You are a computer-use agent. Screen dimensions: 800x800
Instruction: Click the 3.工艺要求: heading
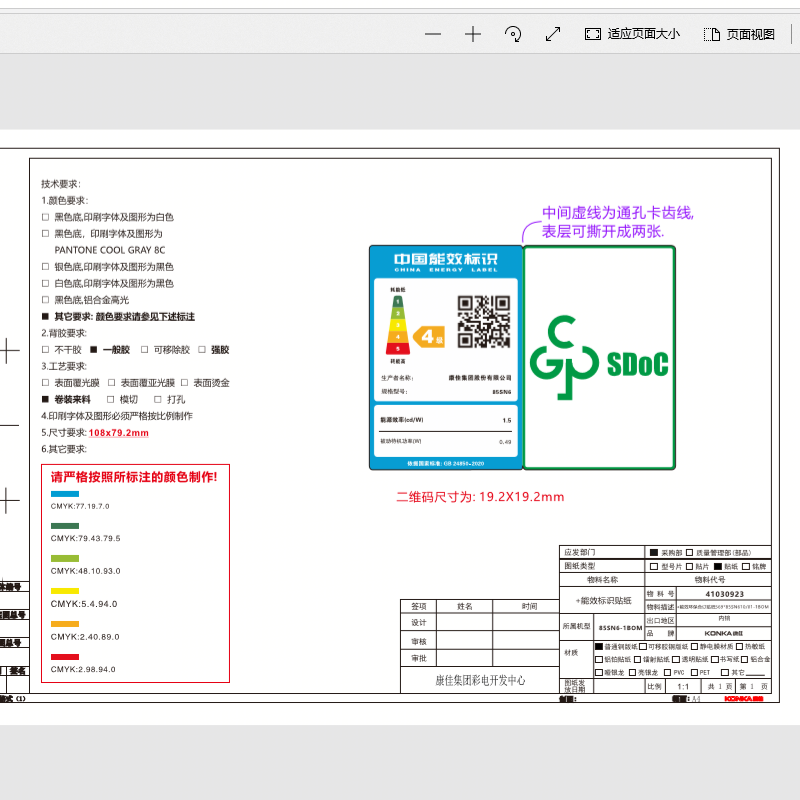coord(64,366)
